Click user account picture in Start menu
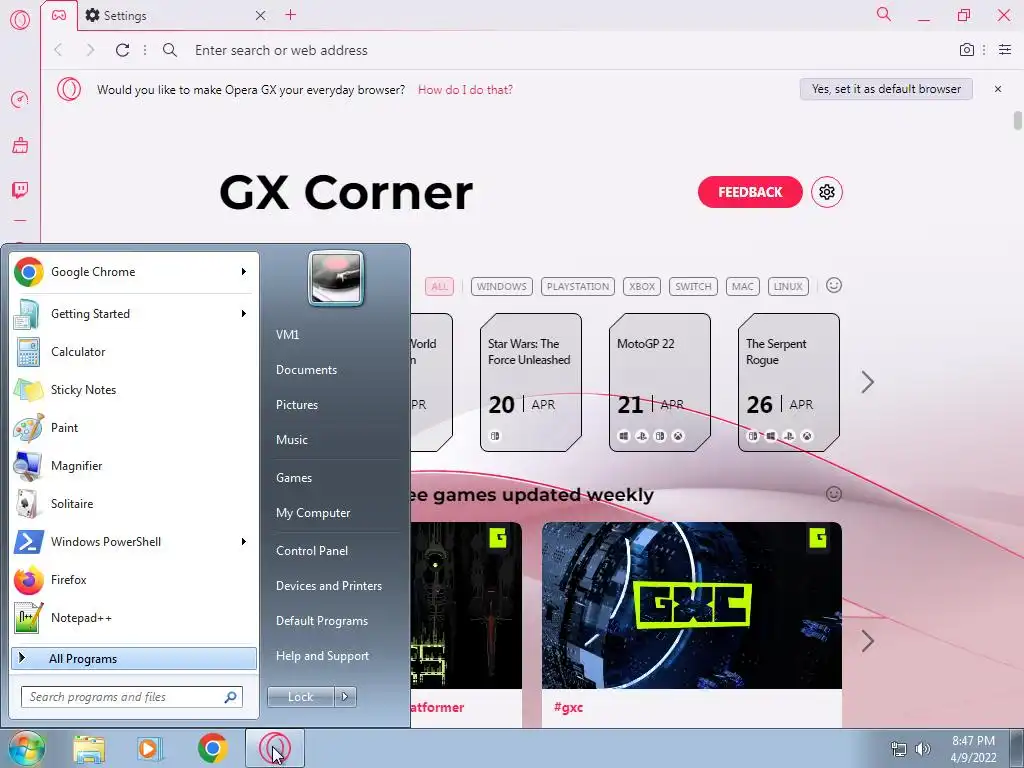The height and width of the screenshot is (768, 1024). pyautogui.click(x=336, y=278)
